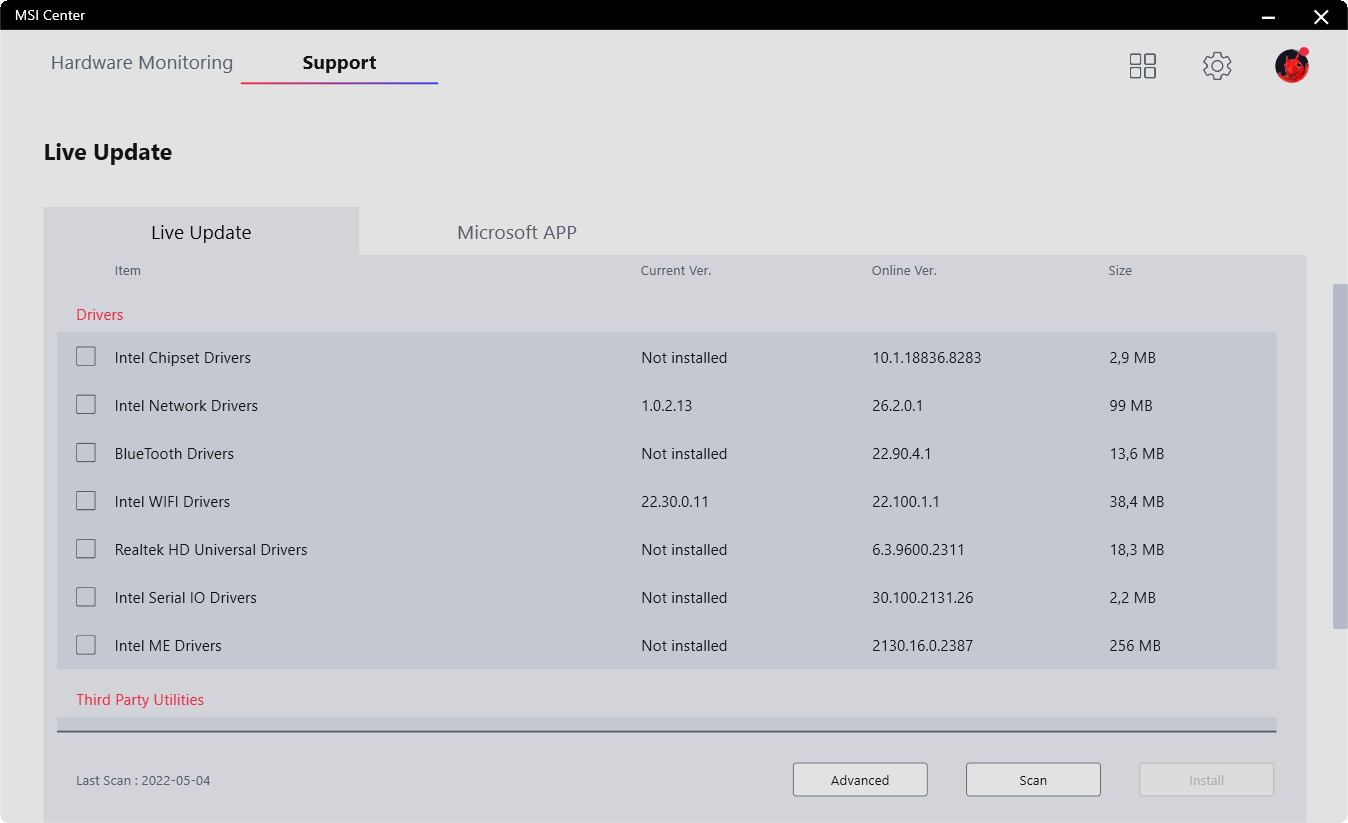The height and width of the screenshot is (823, 1348).
Task: Click the Live Update page title
Action: coord(108,153)
